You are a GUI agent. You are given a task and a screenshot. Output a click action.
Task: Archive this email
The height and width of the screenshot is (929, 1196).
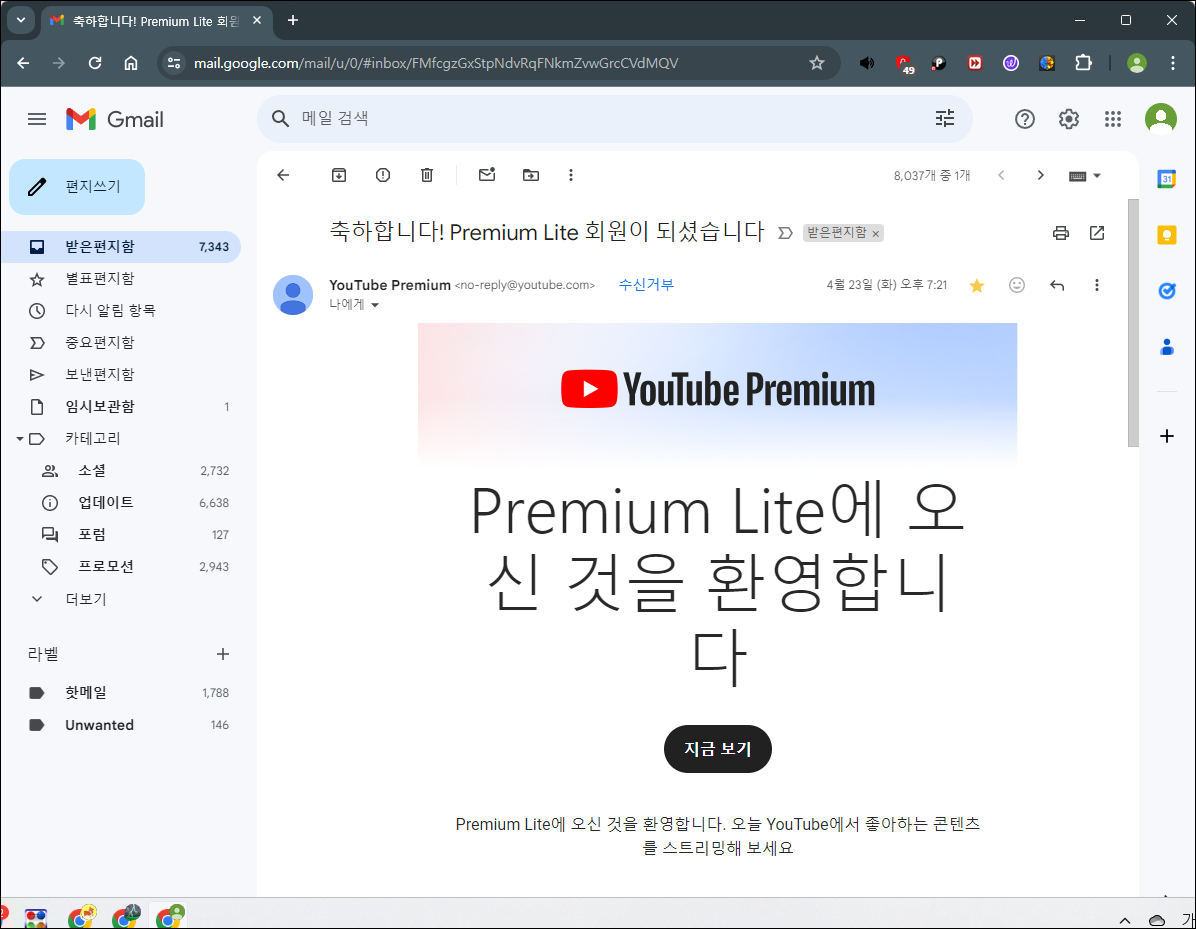point(339,175)
